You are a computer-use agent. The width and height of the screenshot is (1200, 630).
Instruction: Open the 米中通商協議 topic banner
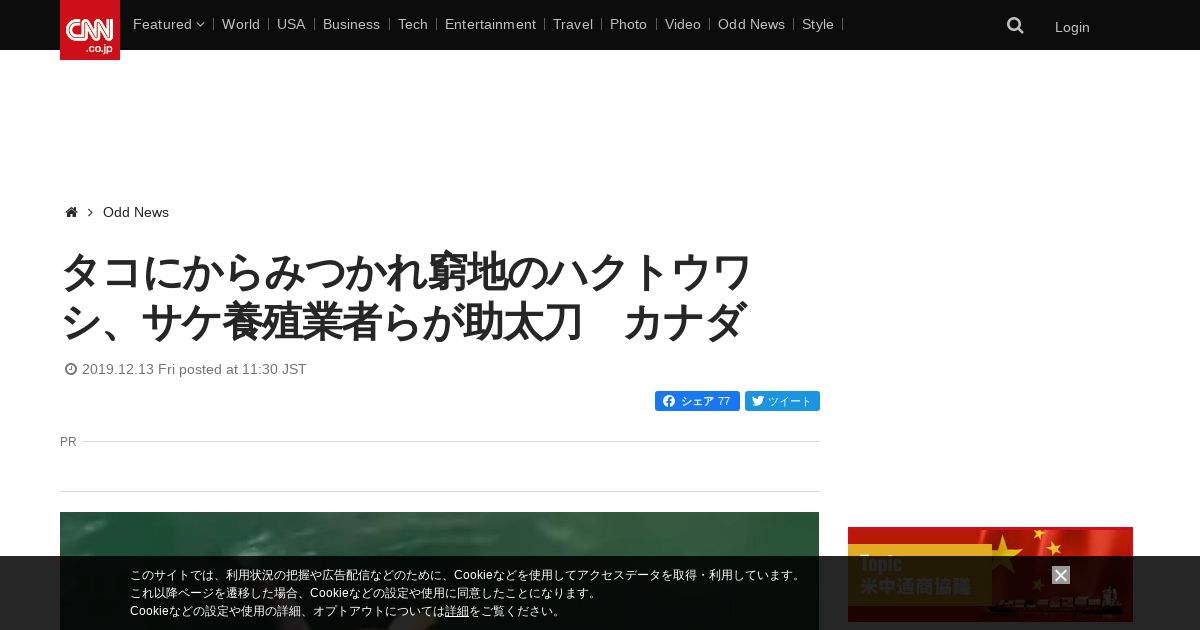(x=990, y=574)
